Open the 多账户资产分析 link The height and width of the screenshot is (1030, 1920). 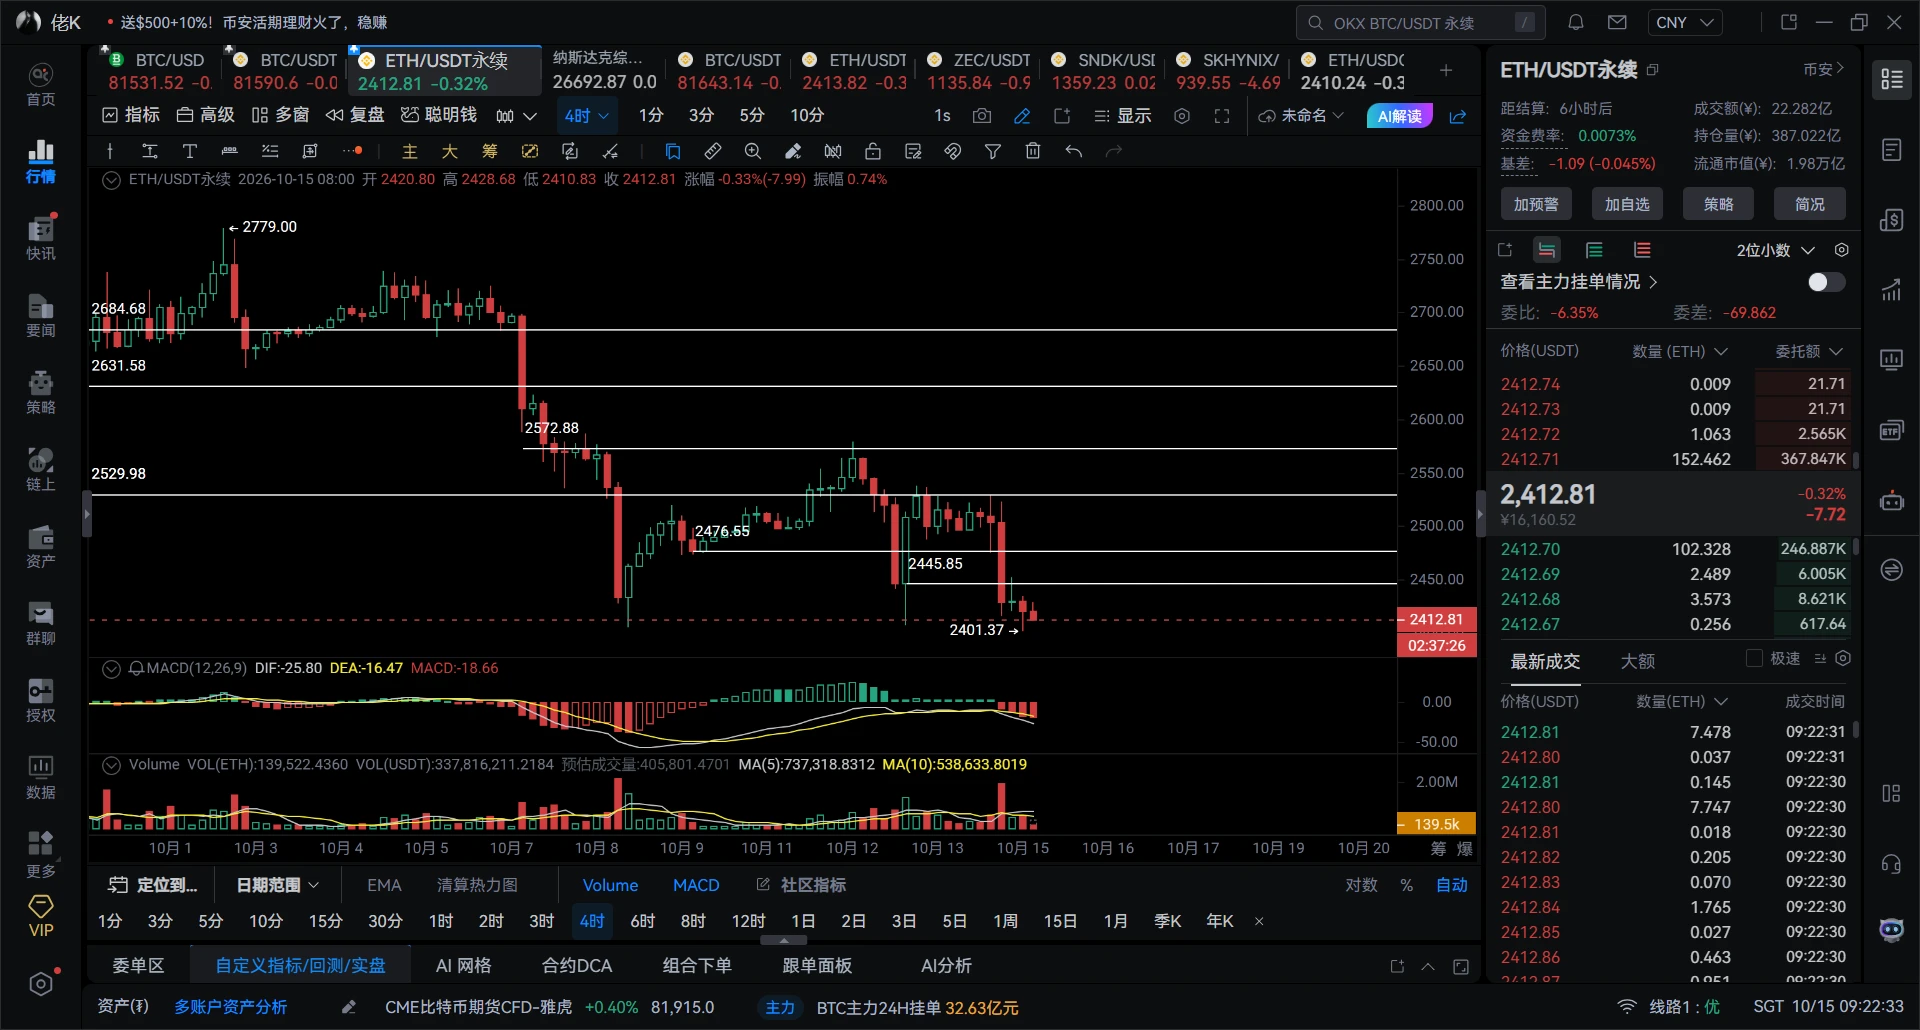pyautogui.click(x=230, y=1007)
